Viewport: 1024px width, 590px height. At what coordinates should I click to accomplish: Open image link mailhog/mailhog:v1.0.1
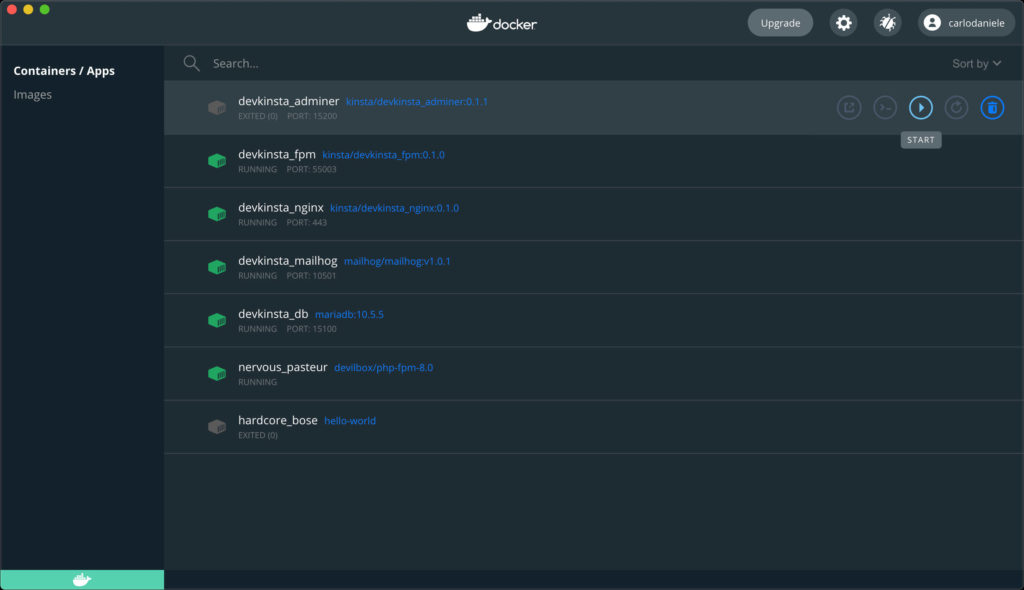coord(397,261)
